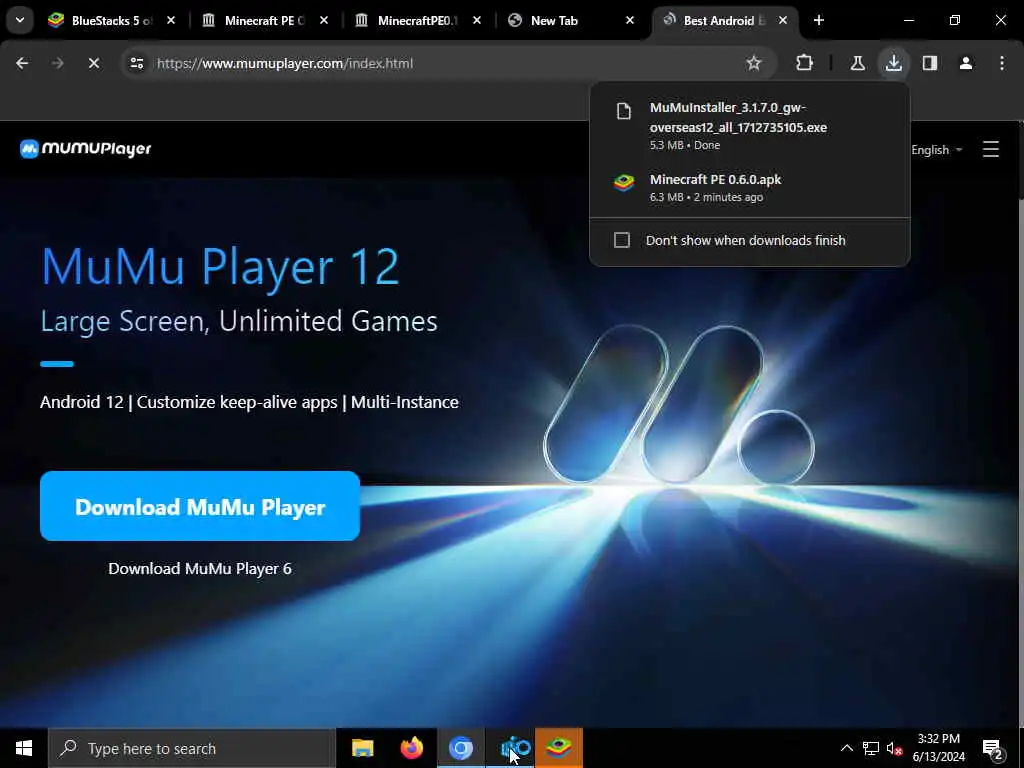The height and width of the screenshot is (768, 1024).
Task: Click the Type here to search box
Action: click(x=191, y=748)
